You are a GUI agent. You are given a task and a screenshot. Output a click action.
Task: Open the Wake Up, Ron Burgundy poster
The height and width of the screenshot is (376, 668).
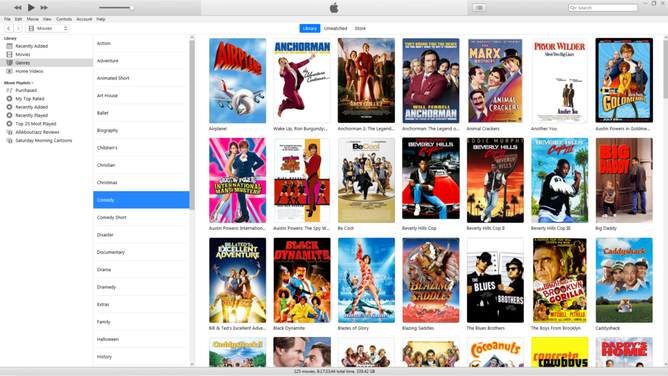point(302,81)
